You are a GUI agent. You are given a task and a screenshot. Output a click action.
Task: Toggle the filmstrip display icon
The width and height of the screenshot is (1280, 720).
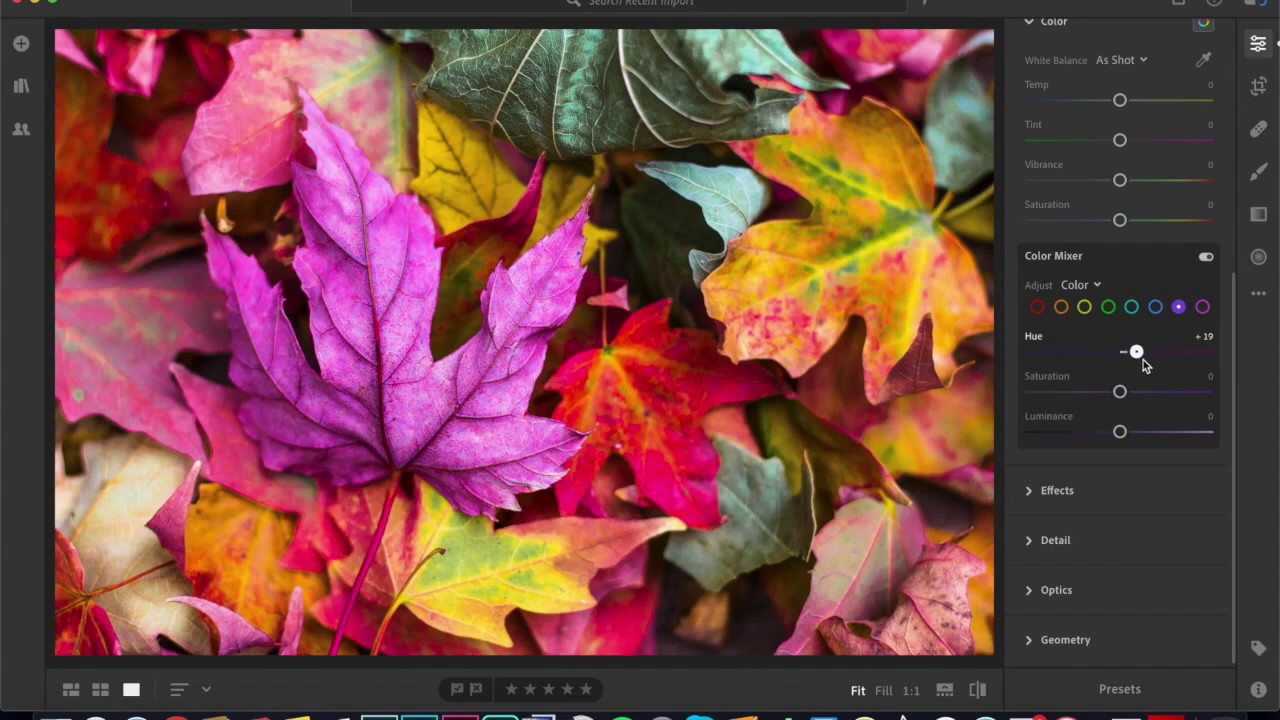click(x=944, y=690)
